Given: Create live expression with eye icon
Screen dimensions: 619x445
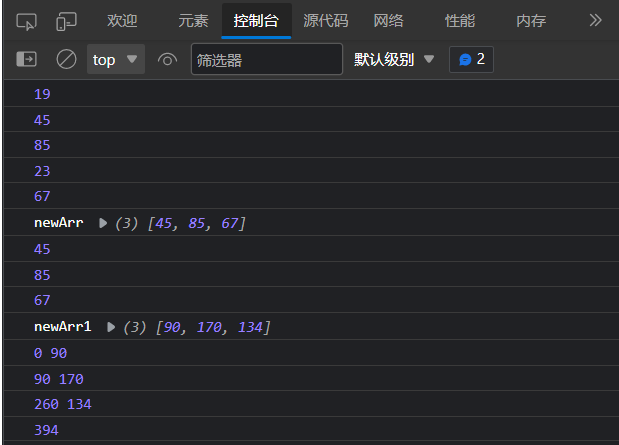Looking at the screenshot, I should coord(167,60).
